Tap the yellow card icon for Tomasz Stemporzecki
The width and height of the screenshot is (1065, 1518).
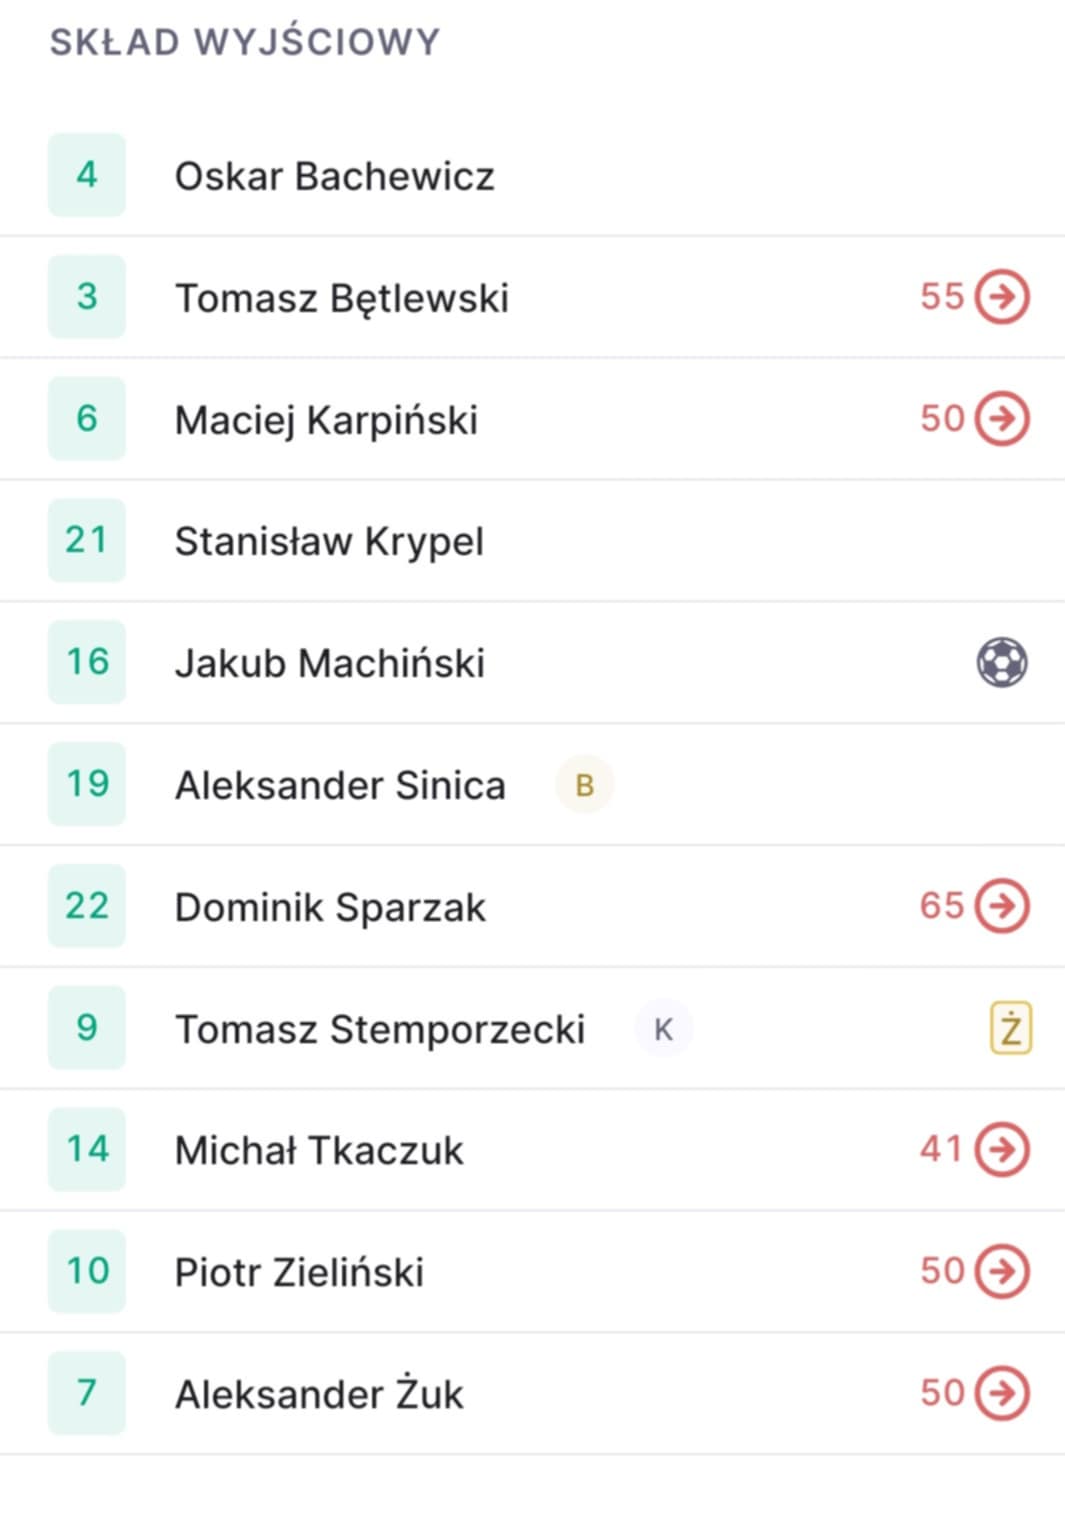1011,1028
